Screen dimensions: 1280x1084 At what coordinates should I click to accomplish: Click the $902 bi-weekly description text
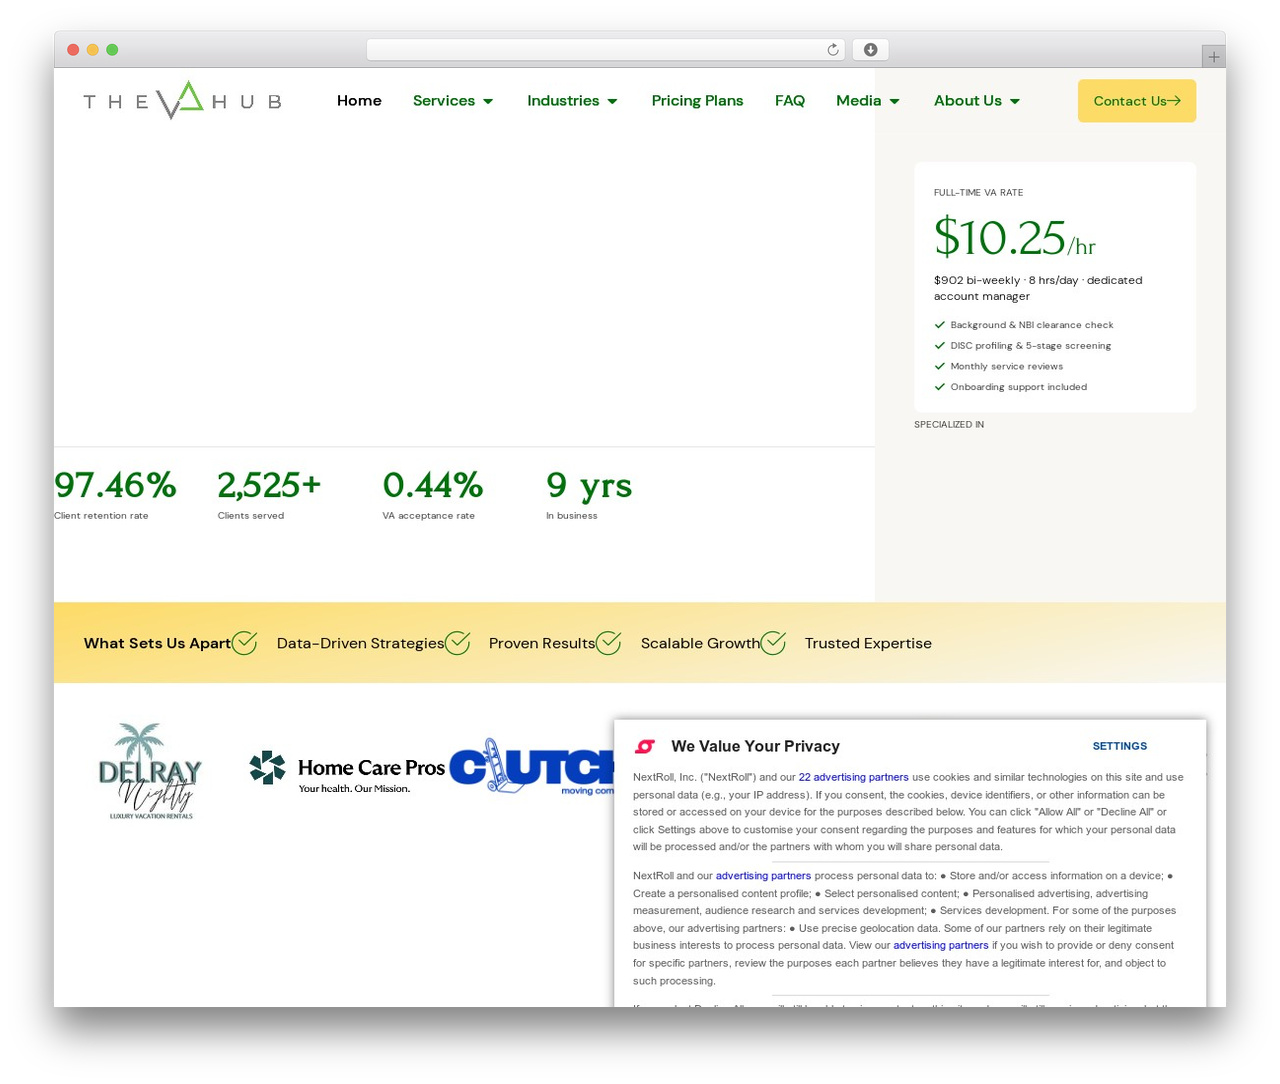(x=1038, y=288)
